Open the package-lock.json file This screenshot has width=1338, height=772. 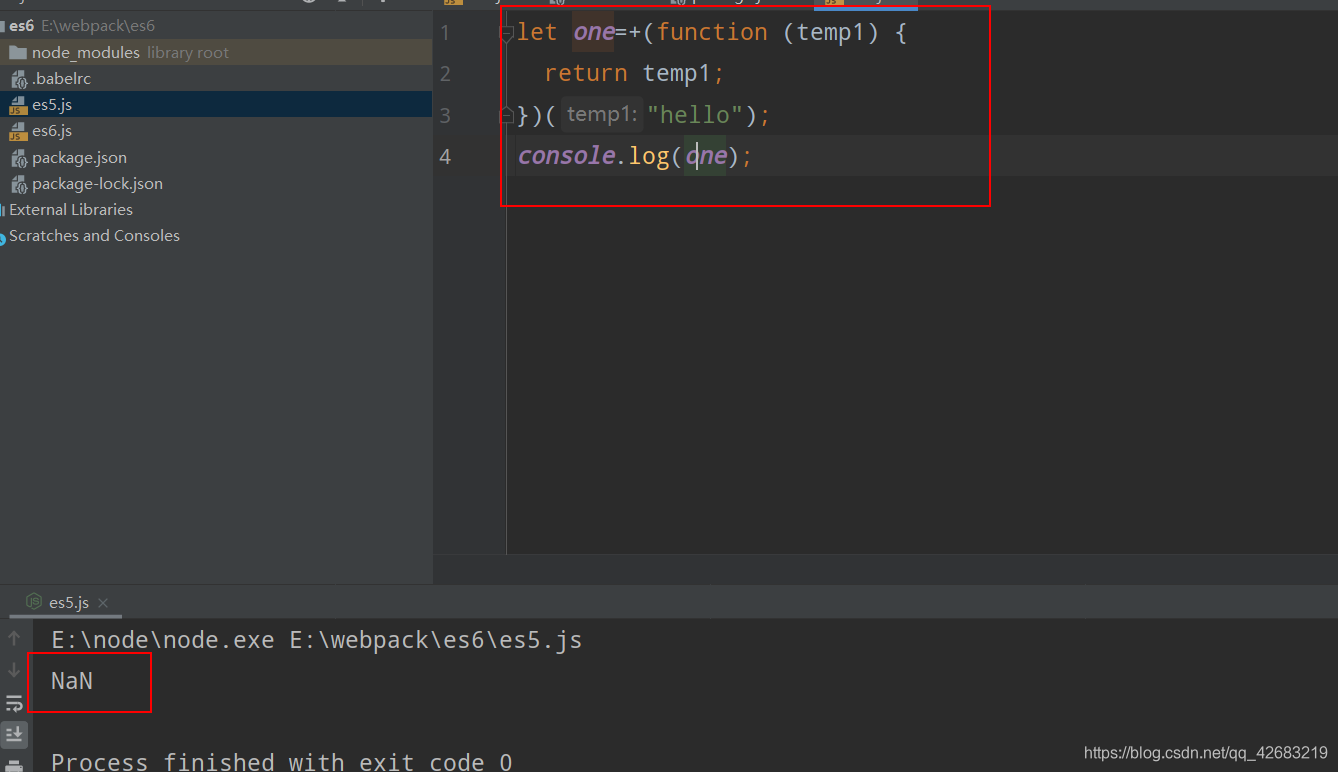tap(97, 183)
